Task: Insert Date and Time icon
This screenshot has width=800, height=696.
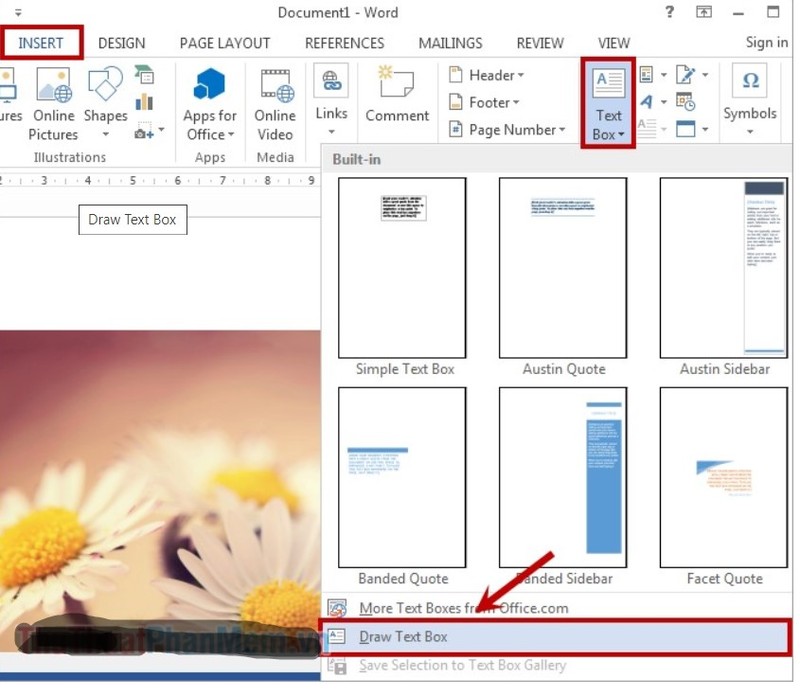Action: click(685, 102)
